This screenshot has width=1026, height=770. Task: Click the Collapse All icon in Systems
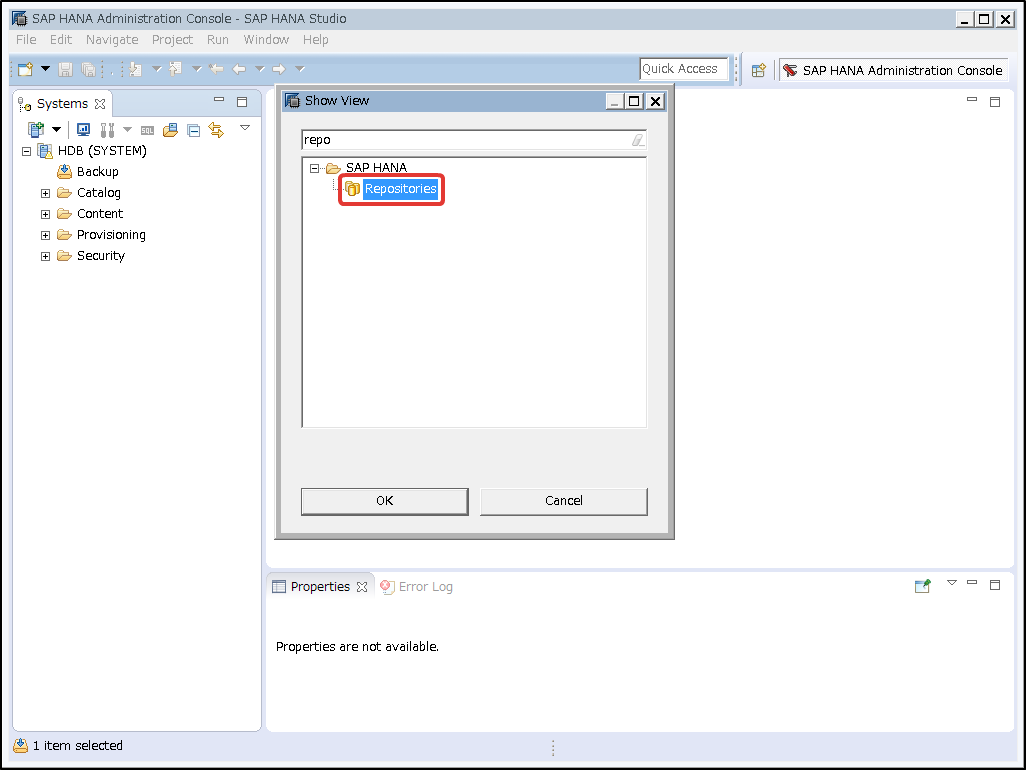coord(194,130)
